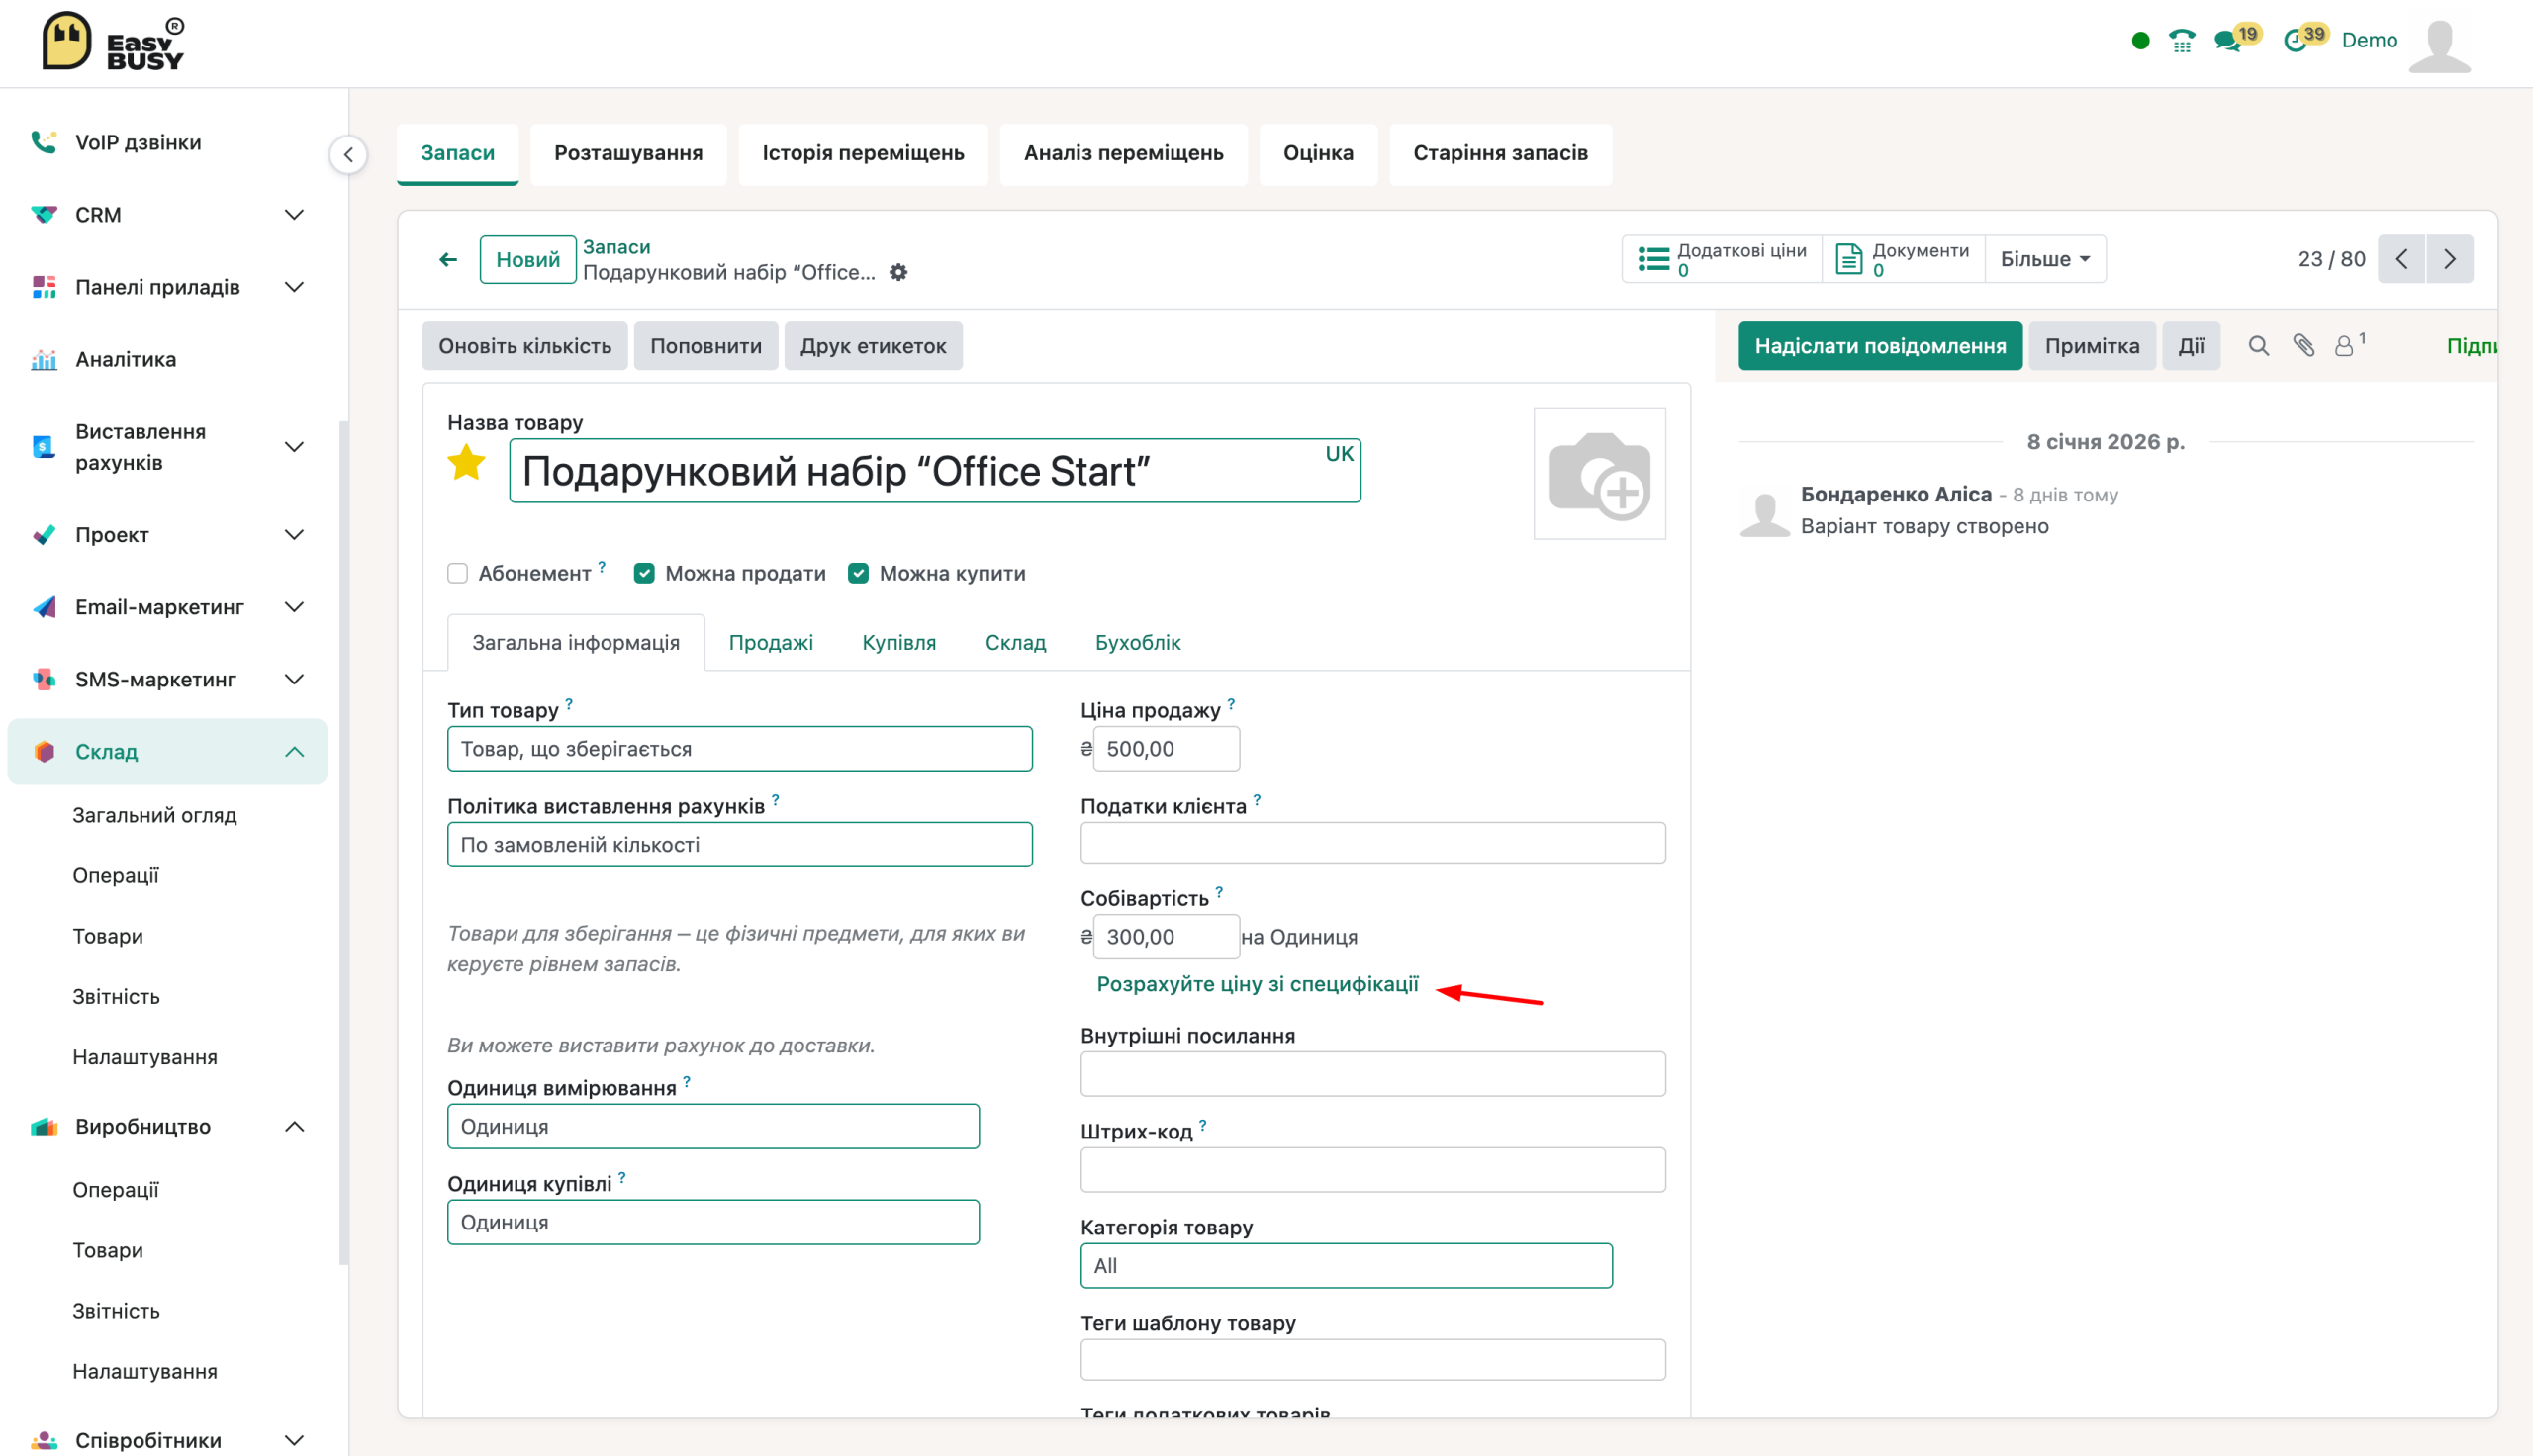Go to previous record arrow
Viewport: 2533px width, 1456px height.
(2401, 260)
